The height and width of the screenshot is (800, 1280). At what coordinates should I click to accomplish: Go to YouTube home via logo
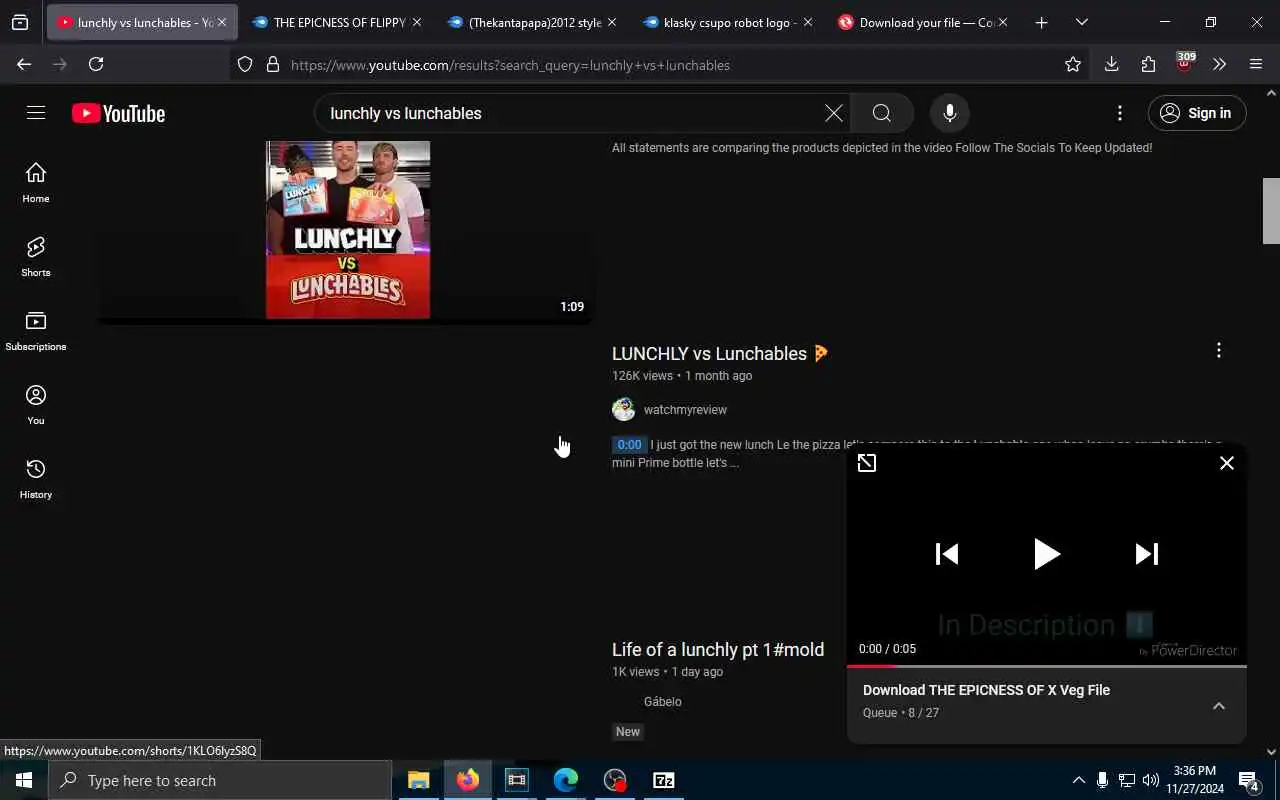pos(119,114)
